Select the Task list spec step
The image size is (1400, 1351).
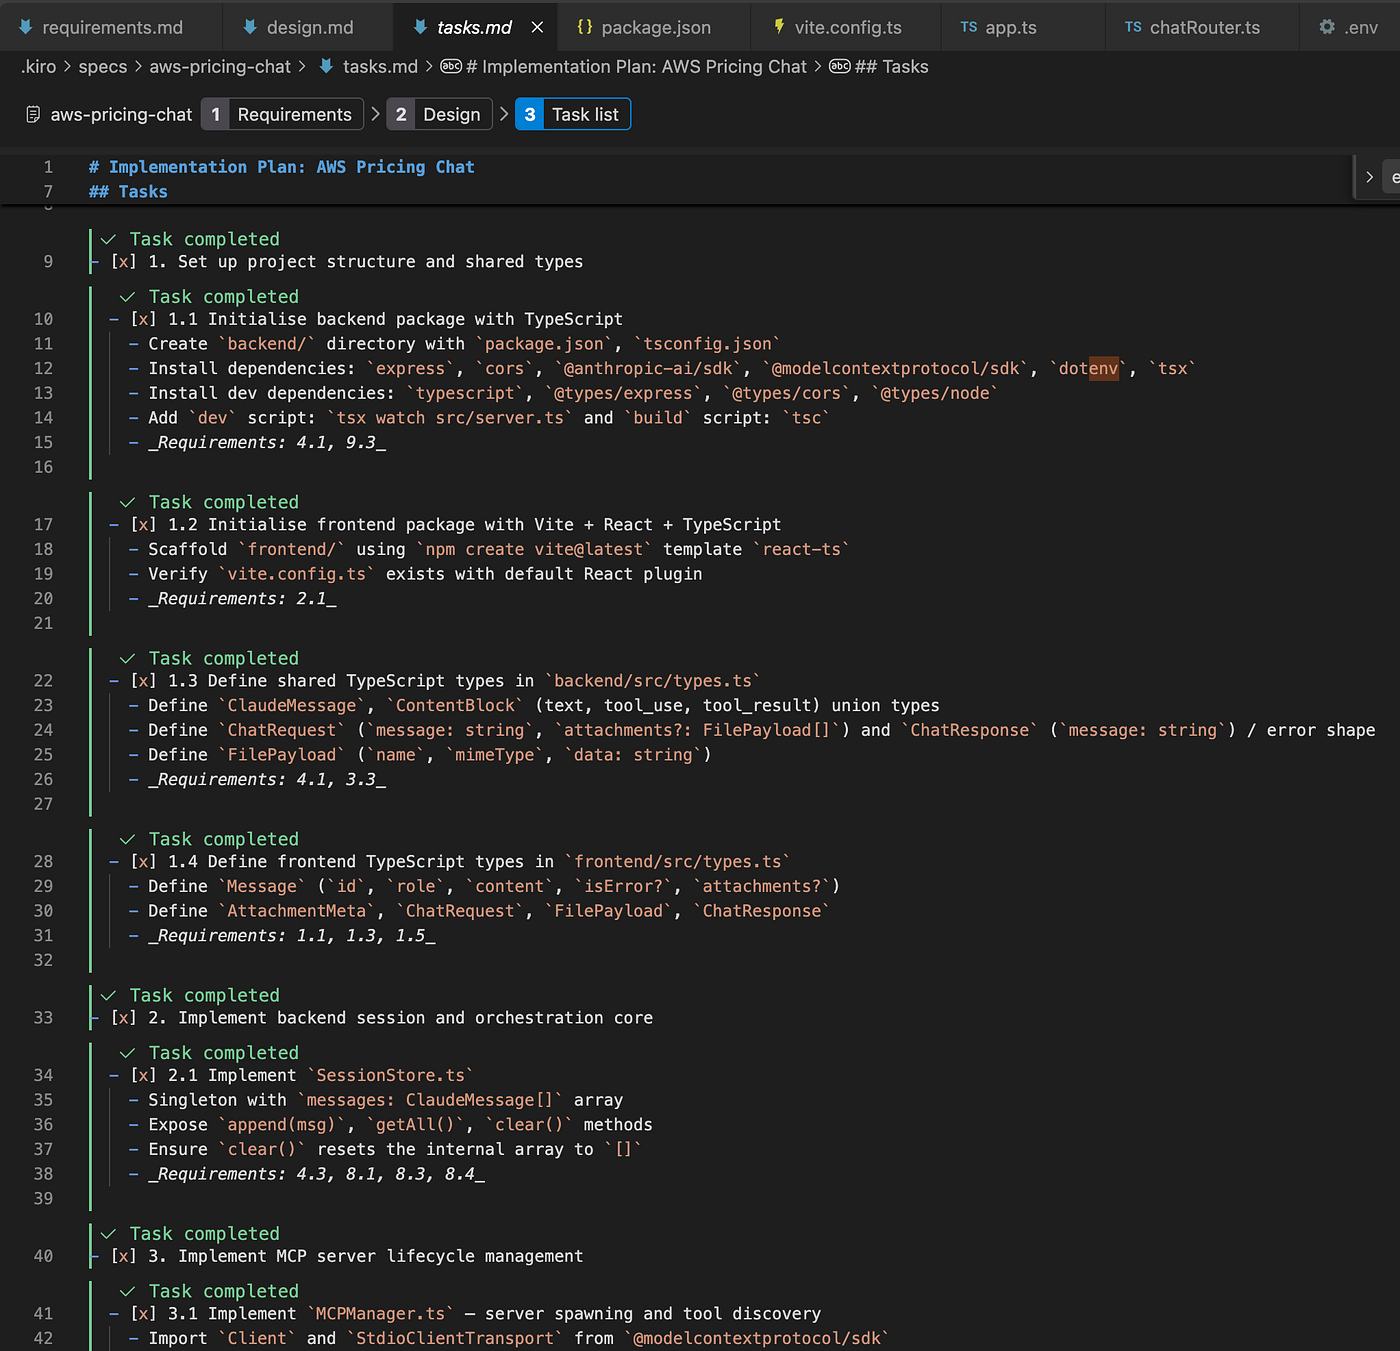pos(573,114)
